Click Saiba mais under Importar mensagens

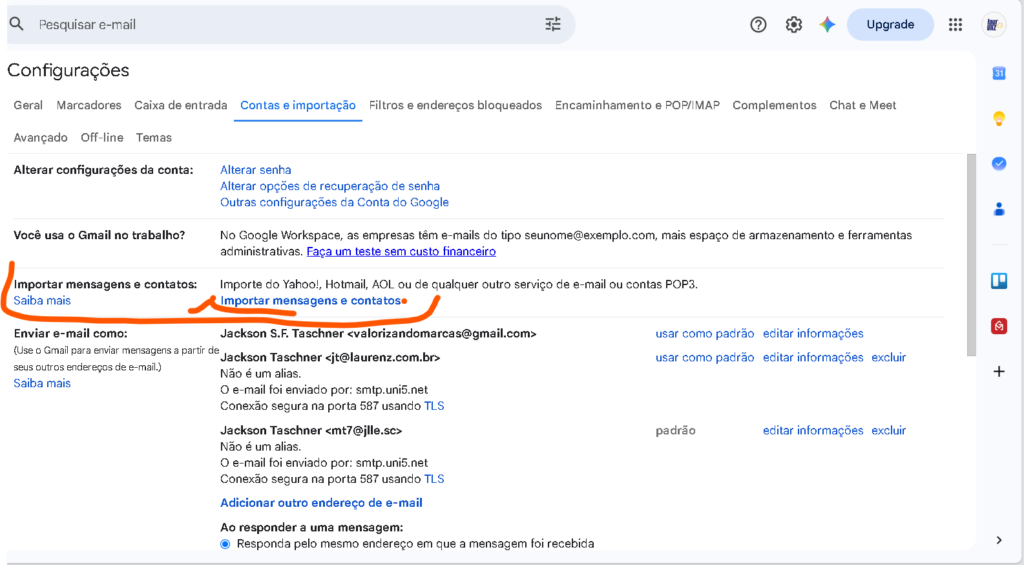click(x=42, y=300)
